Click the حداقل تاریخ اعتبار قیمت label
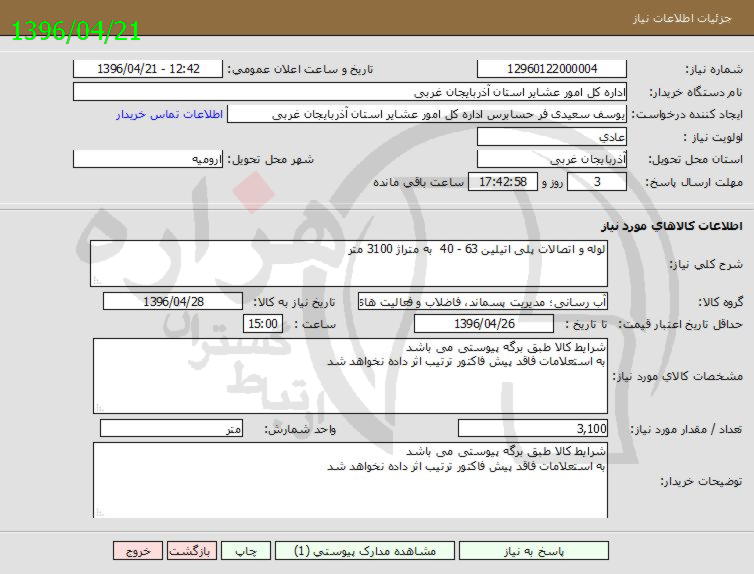754x574 pixels. click(680, 324)
